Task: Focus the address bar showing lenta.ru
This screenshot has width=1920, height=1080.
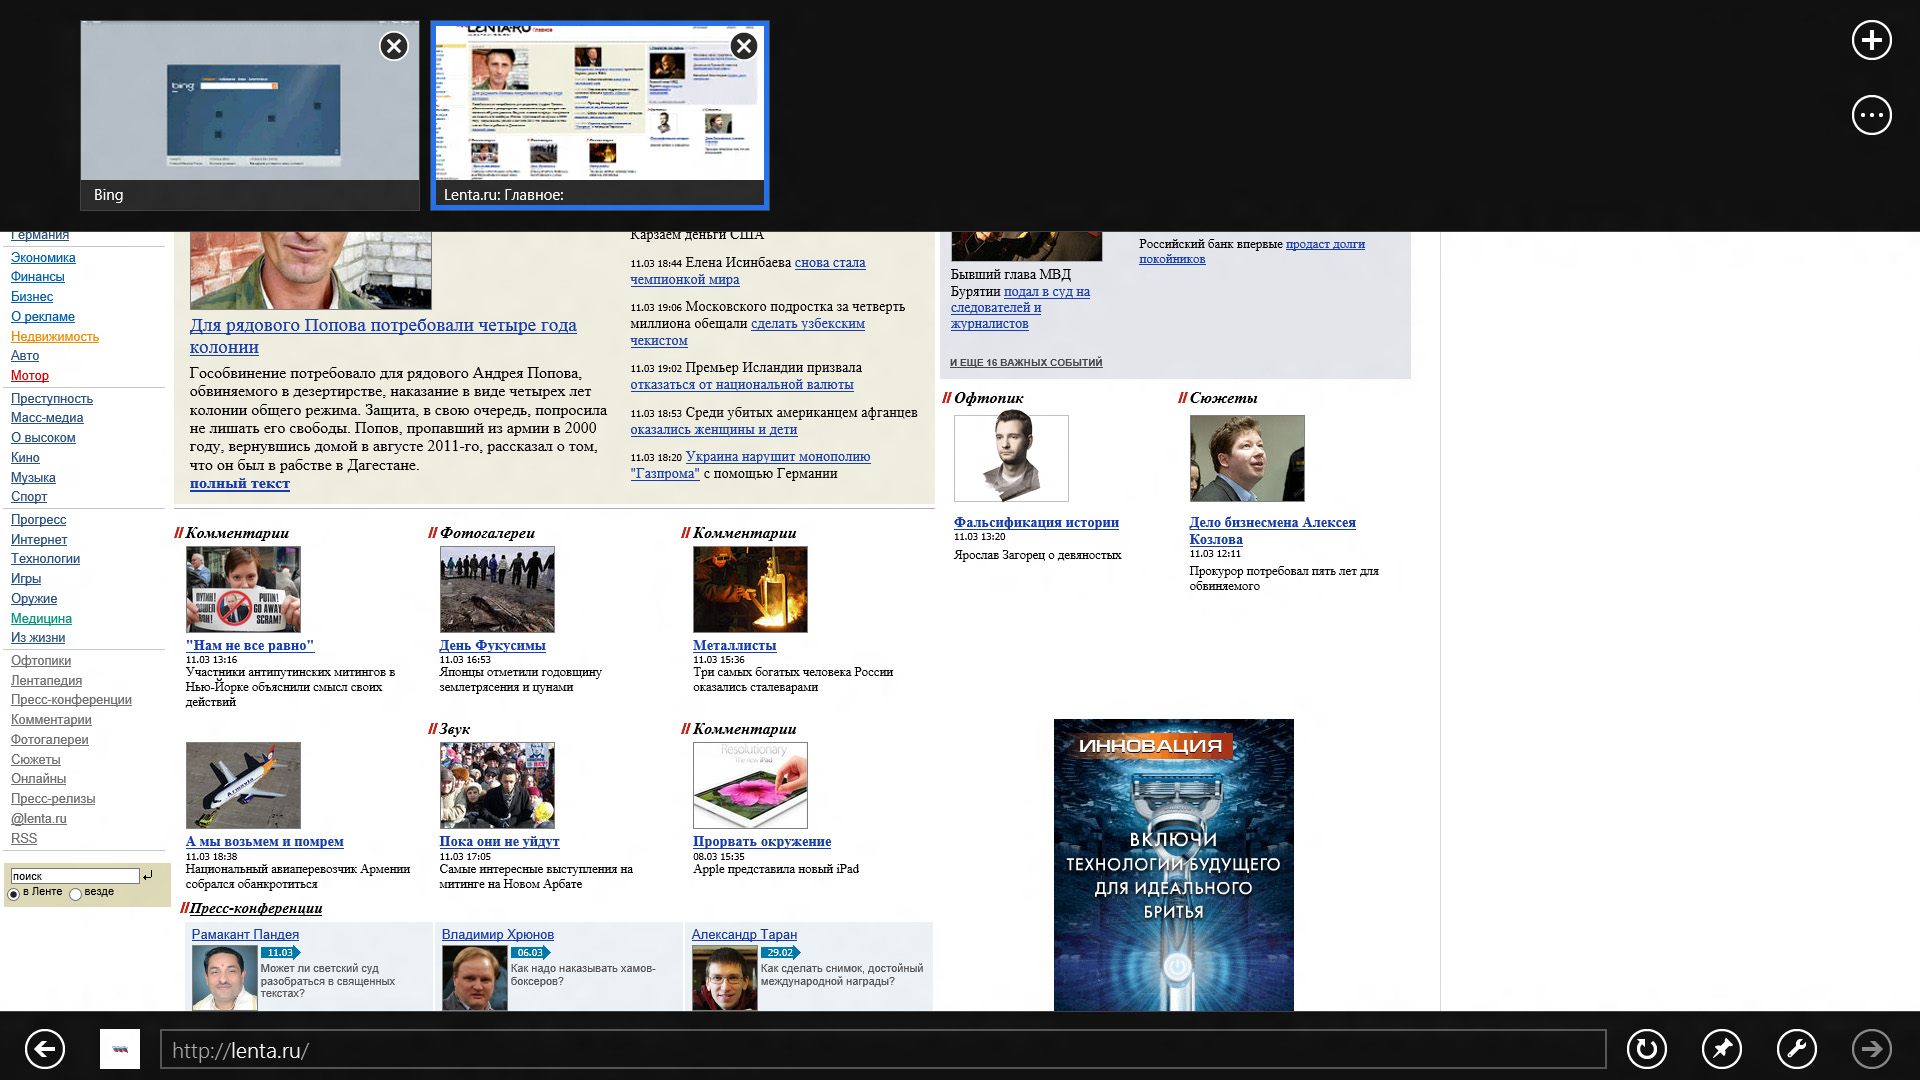Action: coord(883,1050)
